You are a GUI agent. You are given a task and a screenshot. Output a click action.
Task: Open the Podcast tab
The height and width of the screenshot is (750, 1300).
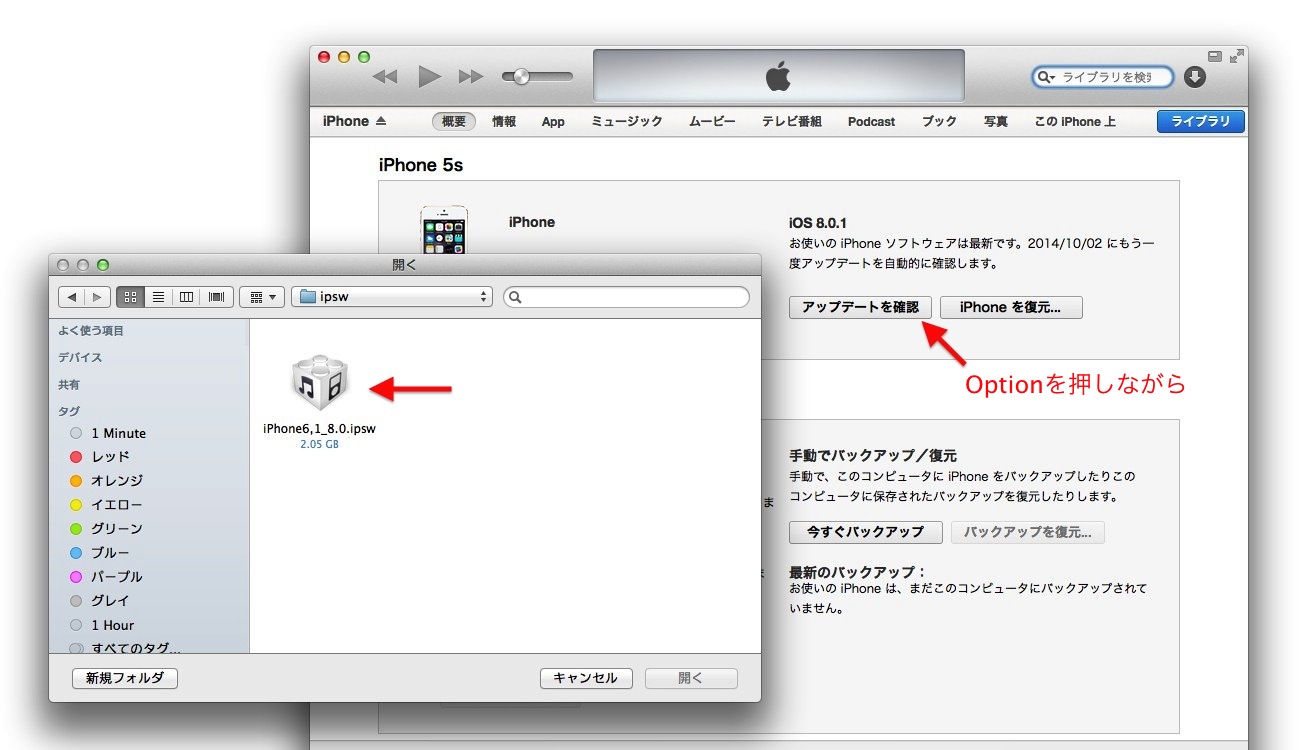pyautogui.click(x=872, y=121)
